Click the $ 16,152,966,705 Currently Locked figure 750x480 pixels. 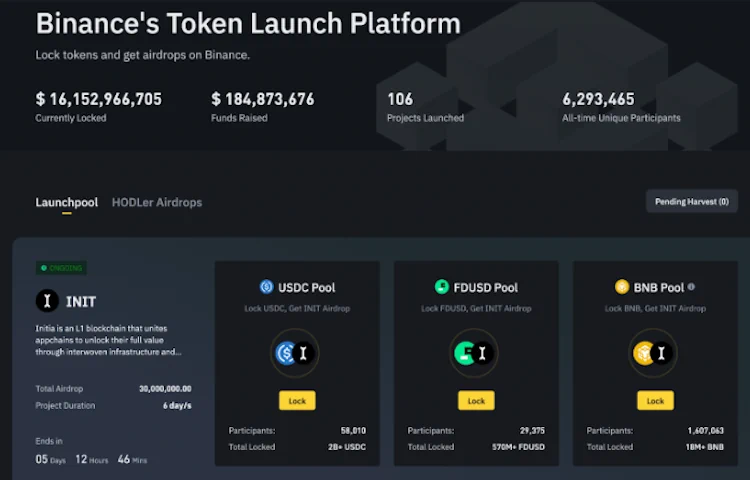click(x=99, y=99)
